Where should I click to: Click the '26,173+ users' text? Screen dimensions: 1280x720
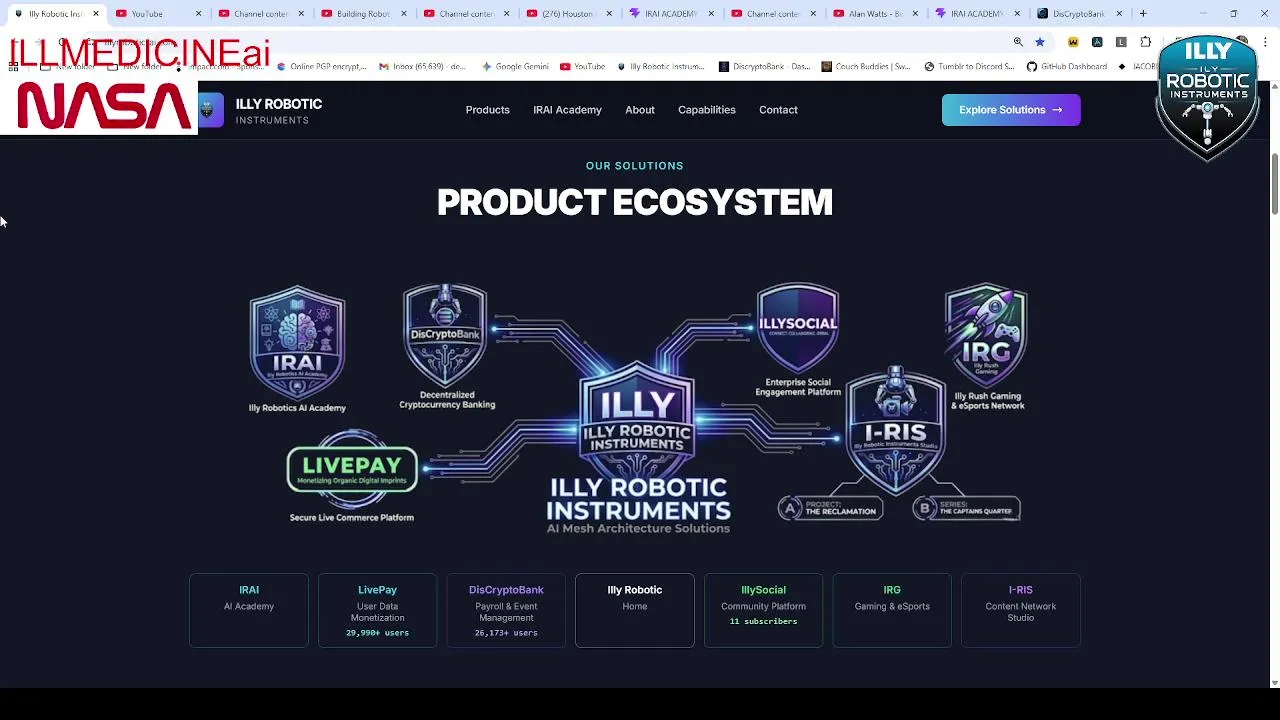tap(506, 633)
